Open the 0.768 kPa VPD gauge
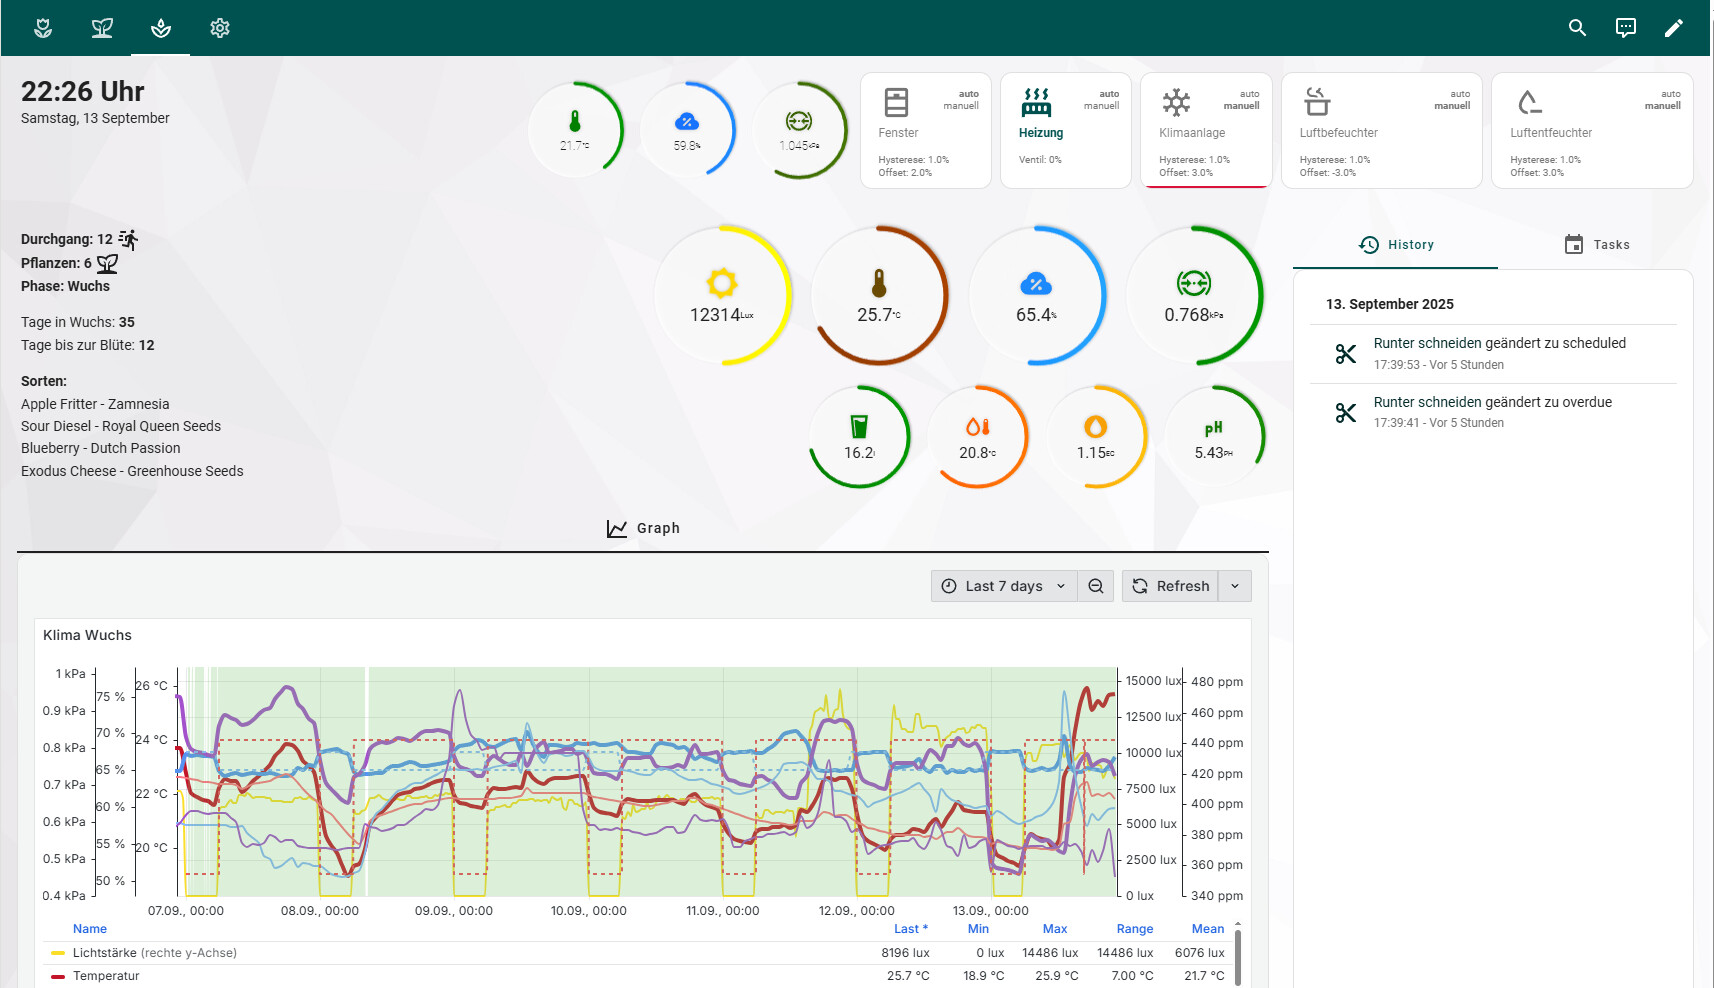Image resolution: width=1714 pixels, height=988 pixels. pos(1194,295)
